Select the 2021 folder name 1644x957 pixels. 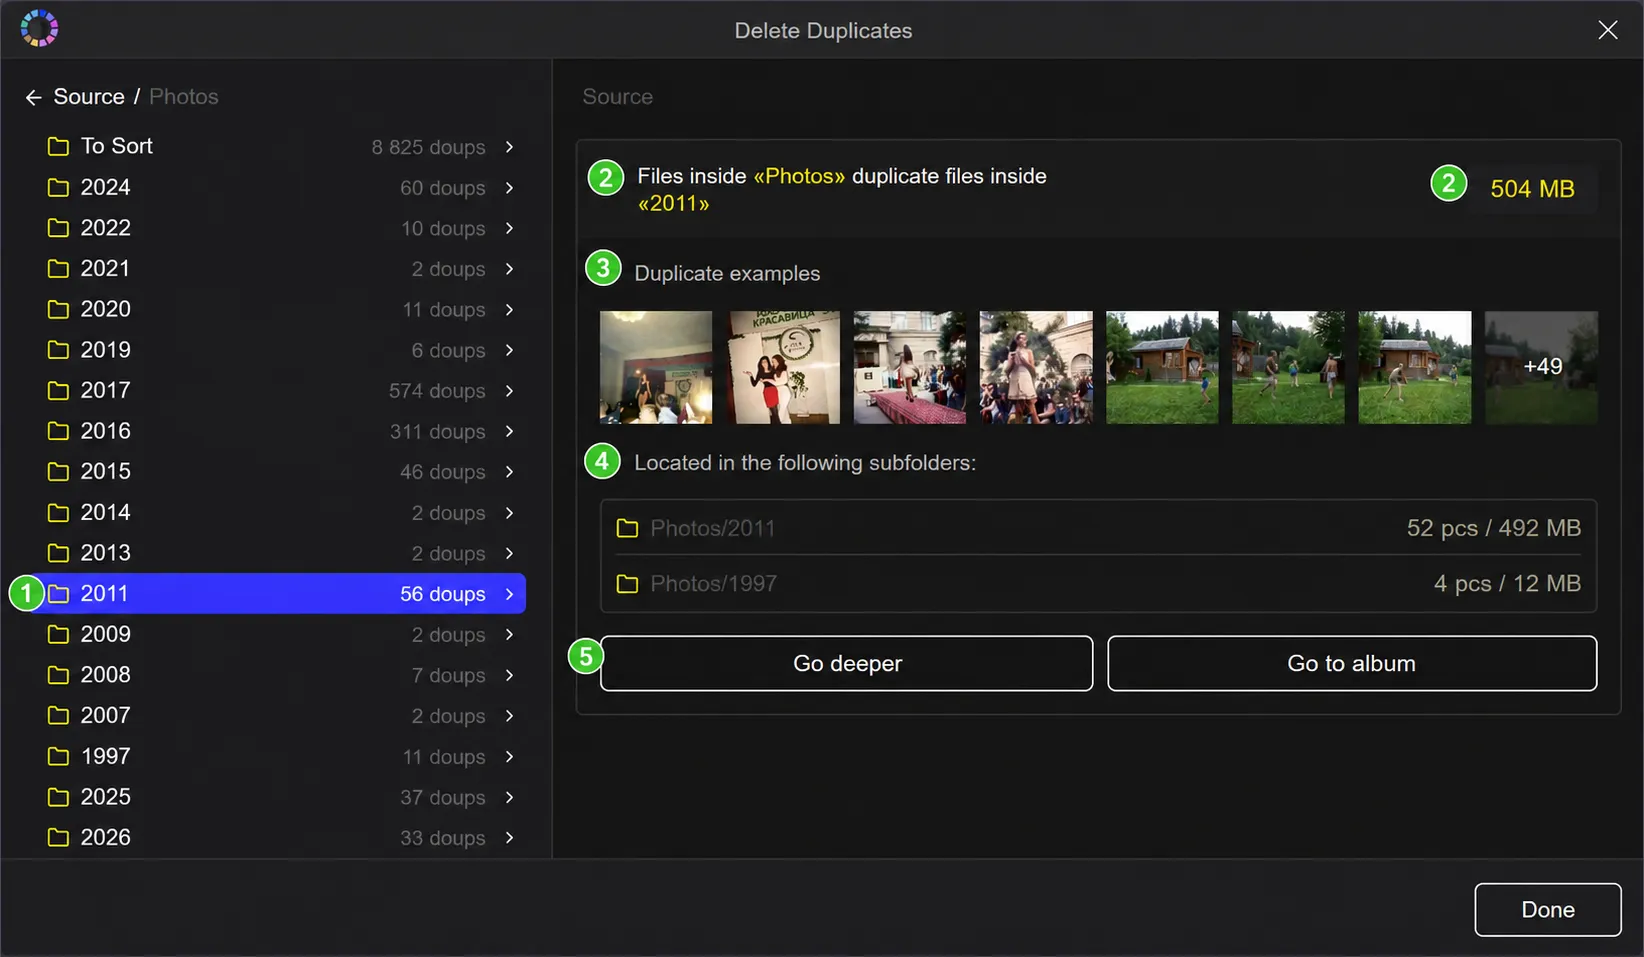point(106,269)
